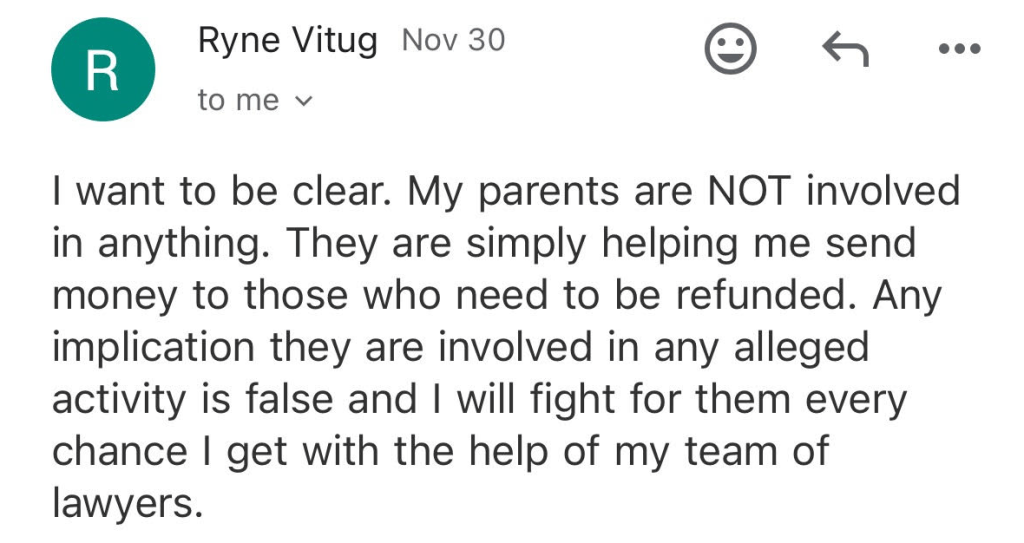
Task: Click the word "team" in the message
Action: coord(737,452)
